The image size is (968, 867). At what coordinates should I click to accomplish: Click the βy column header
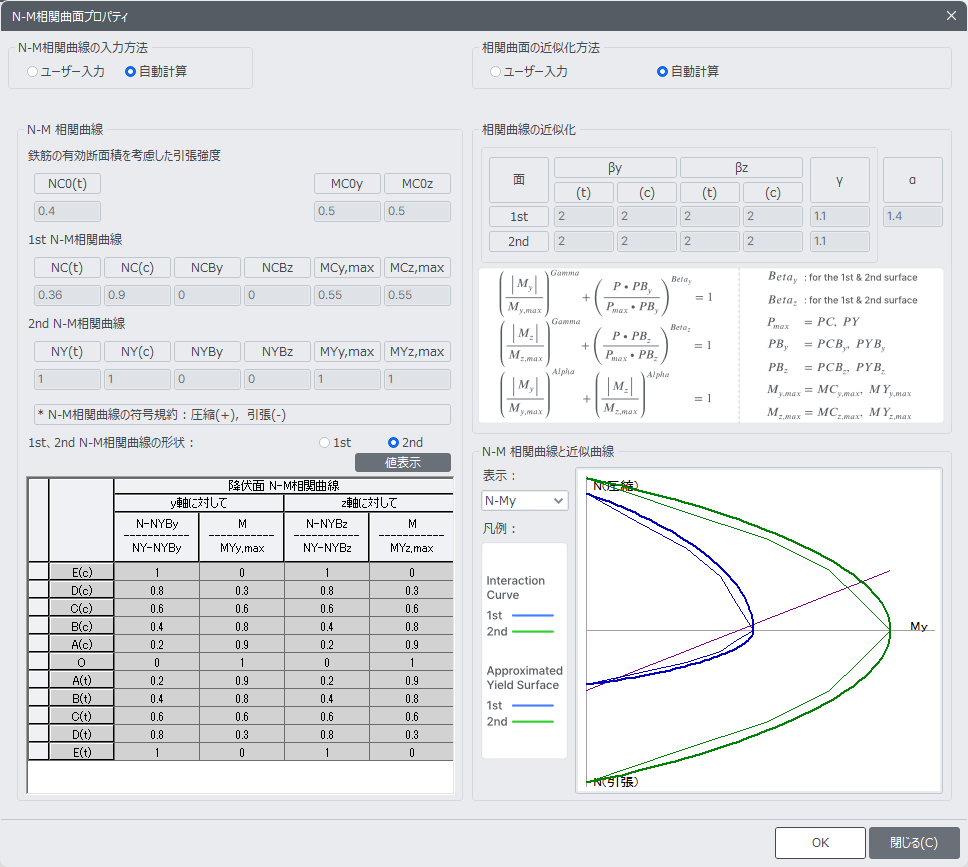[615, 167]
